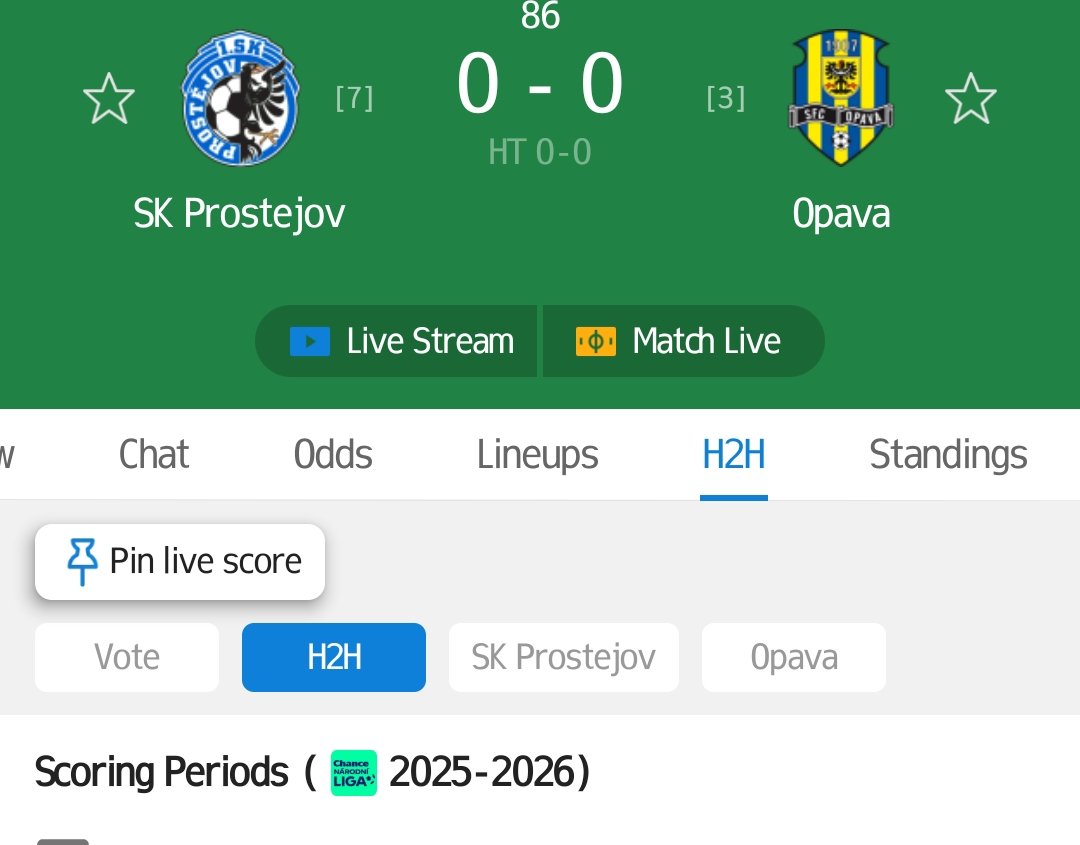Click the blue pin icon
Image resolution: width=1080 pixels, height=845 pixels.
[82, 561]
